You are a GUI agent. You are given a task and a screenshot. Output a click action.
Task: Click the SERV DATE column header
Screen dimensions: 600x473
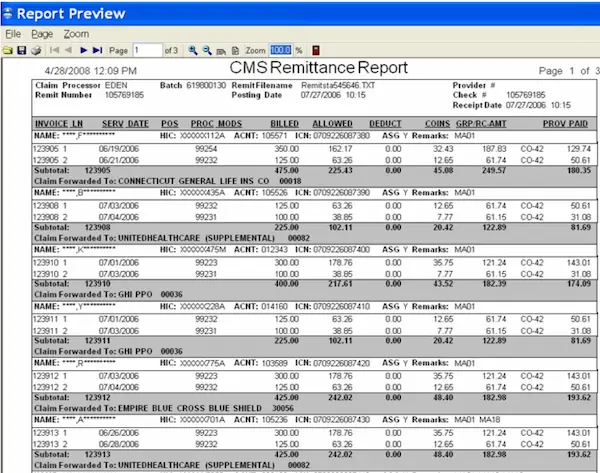point(125,124)
